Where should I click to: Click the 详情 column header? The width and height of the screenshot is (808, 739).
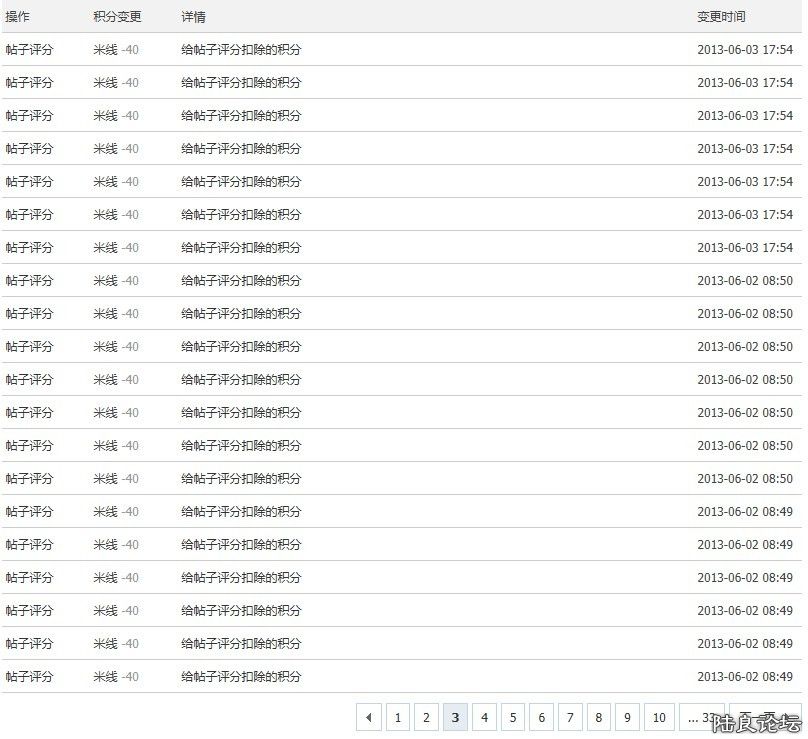[192, 16]
